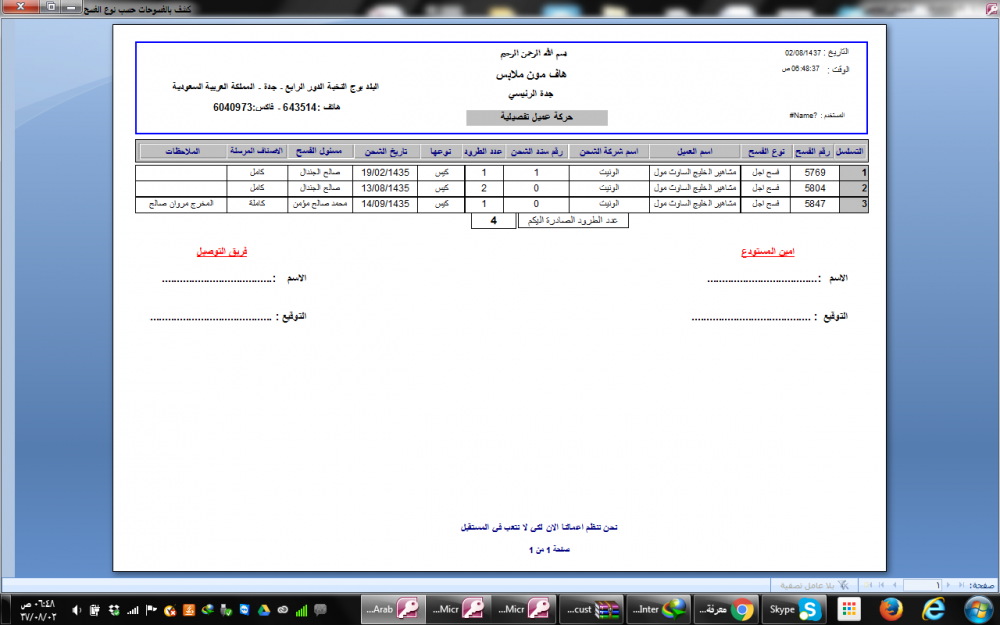Minimize the report preview window

72,7
